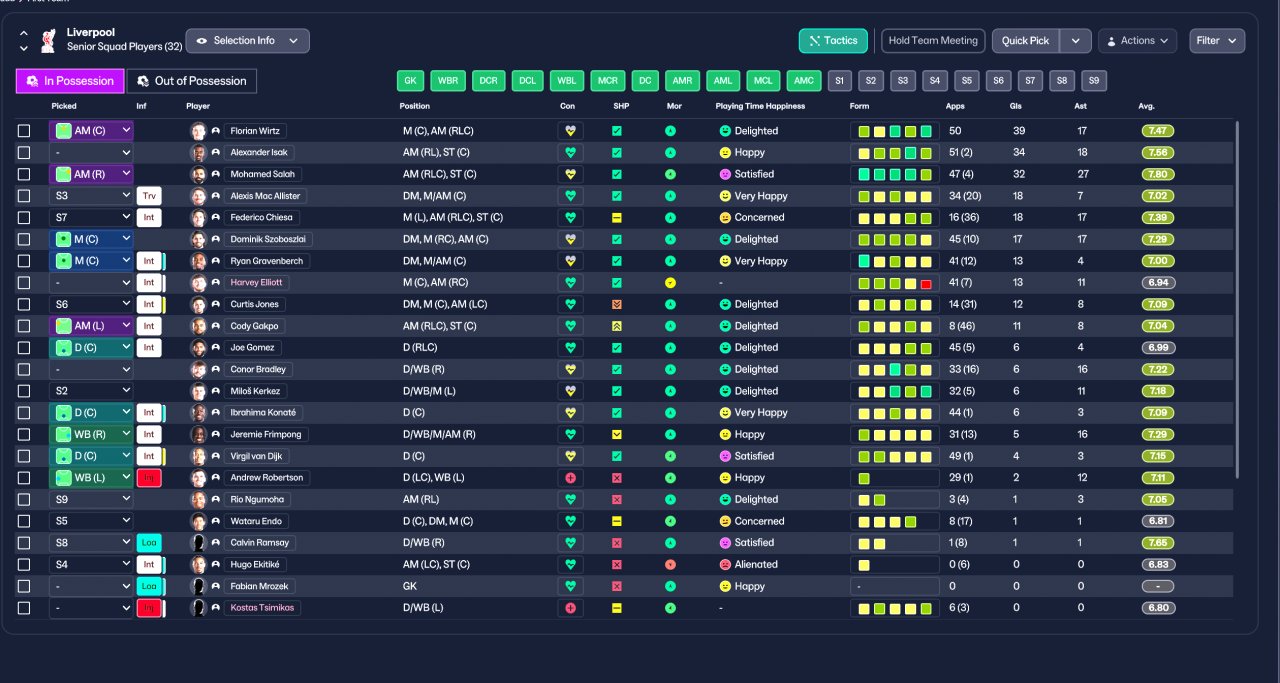Sort by the Playing Time Happiness header

pyautogui.click(x=760, y=106)
